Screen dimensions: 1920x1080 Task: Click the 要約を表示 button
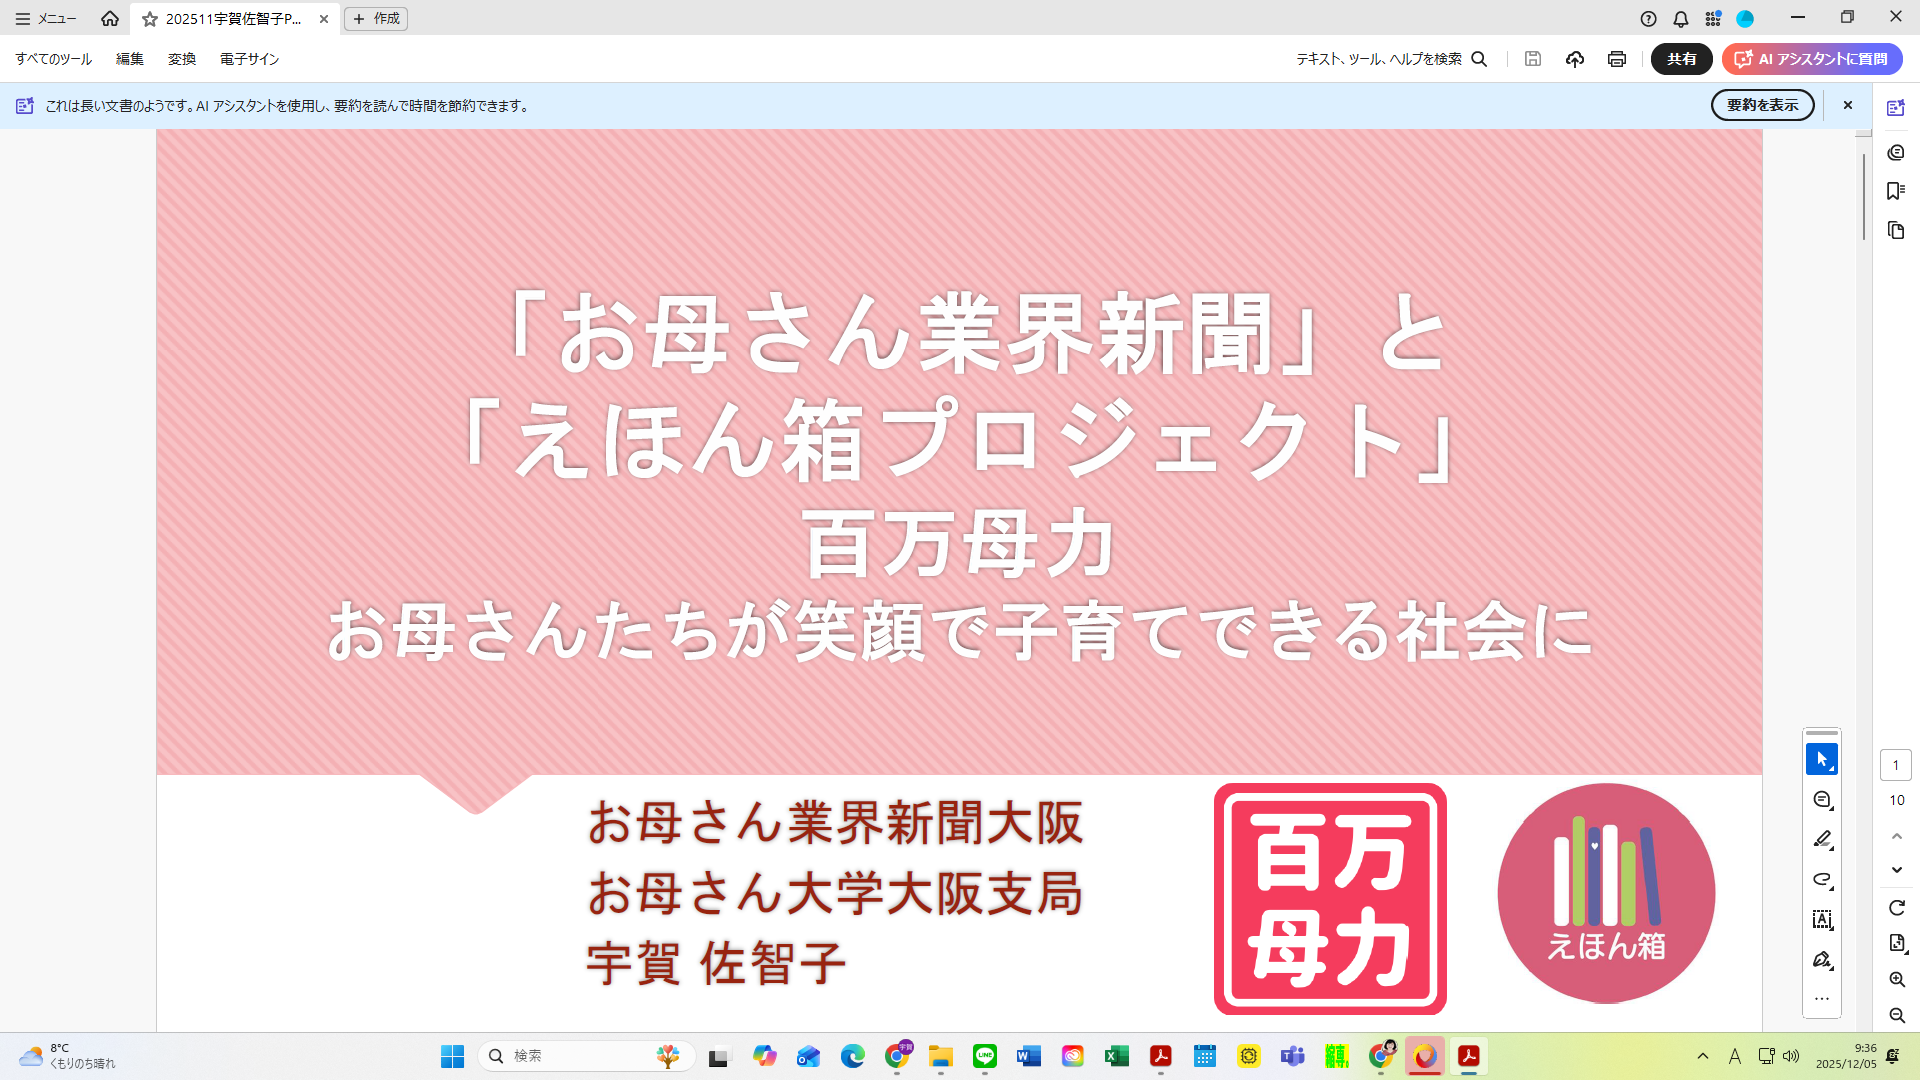click(x=1762, y=105)
